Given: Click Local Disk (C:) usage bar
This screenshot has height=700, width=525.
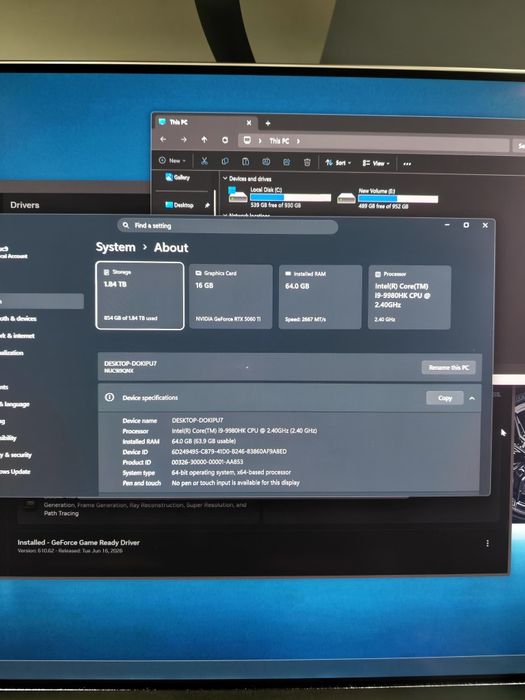Looking at the screenshot, I should (291, 197).
